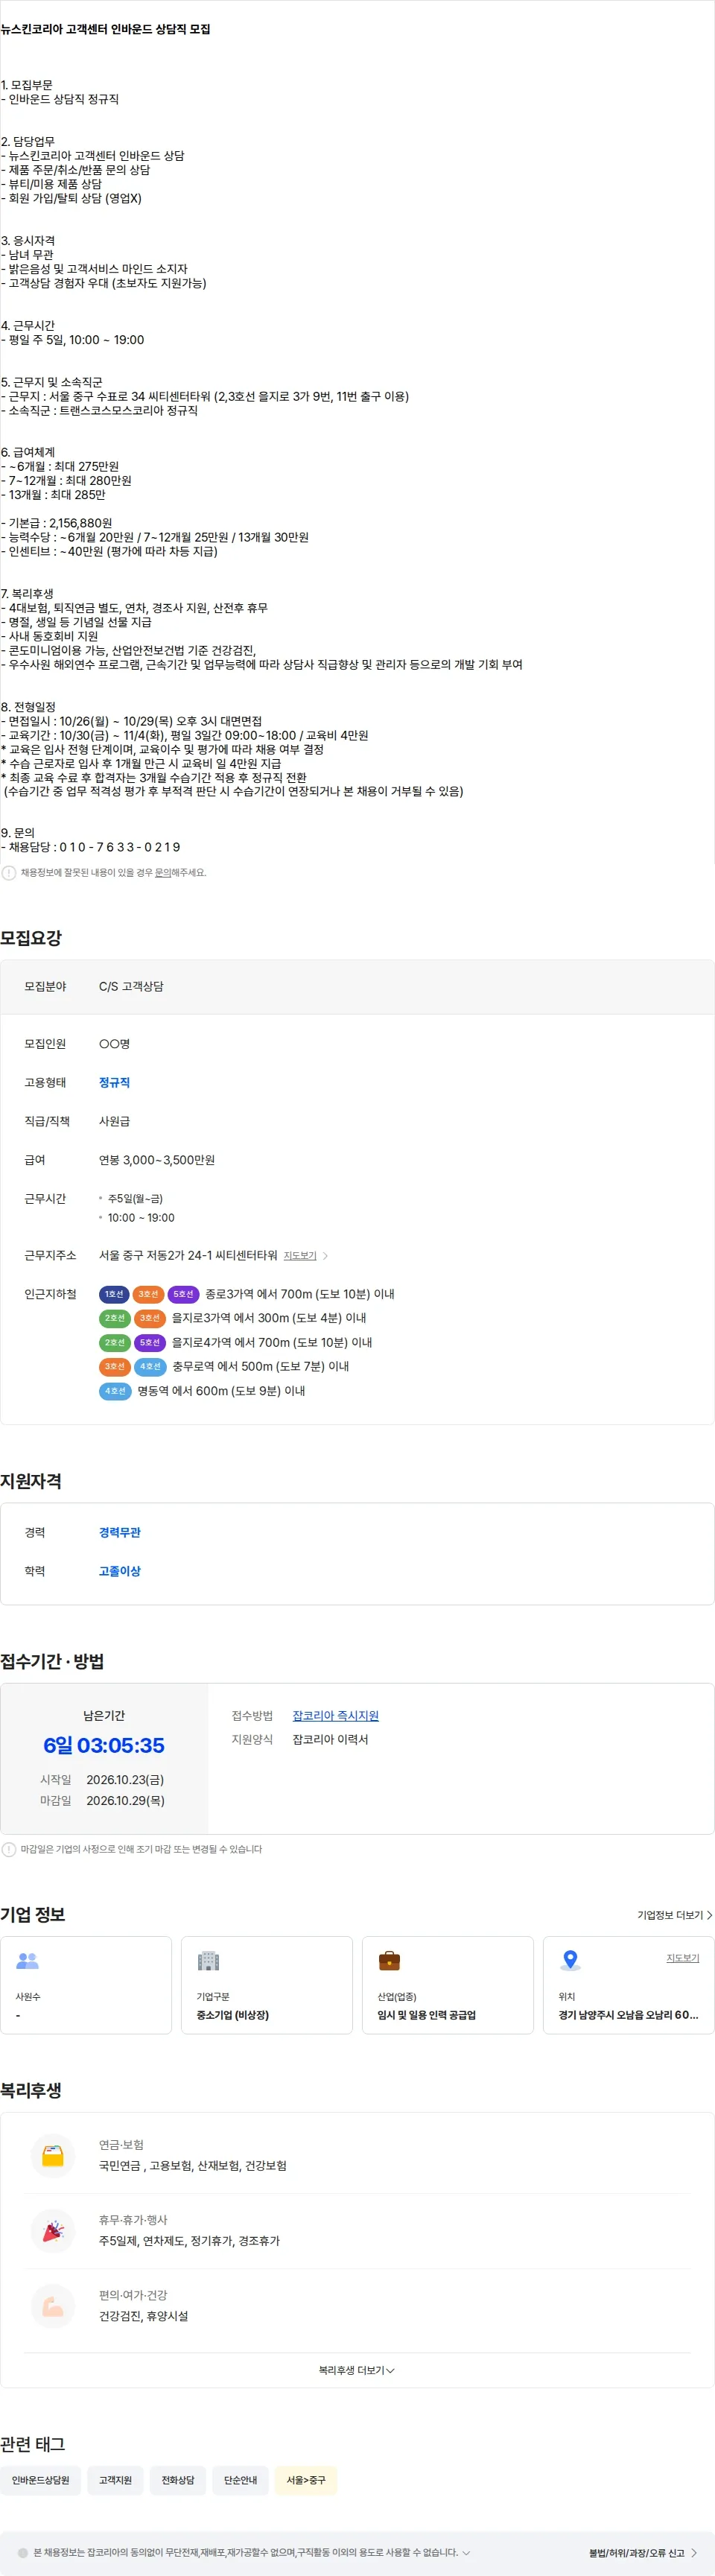The image size is (715, 2576).
Task: Click the briefcase icon for 산업(업종)
Action: (389, 1960)
